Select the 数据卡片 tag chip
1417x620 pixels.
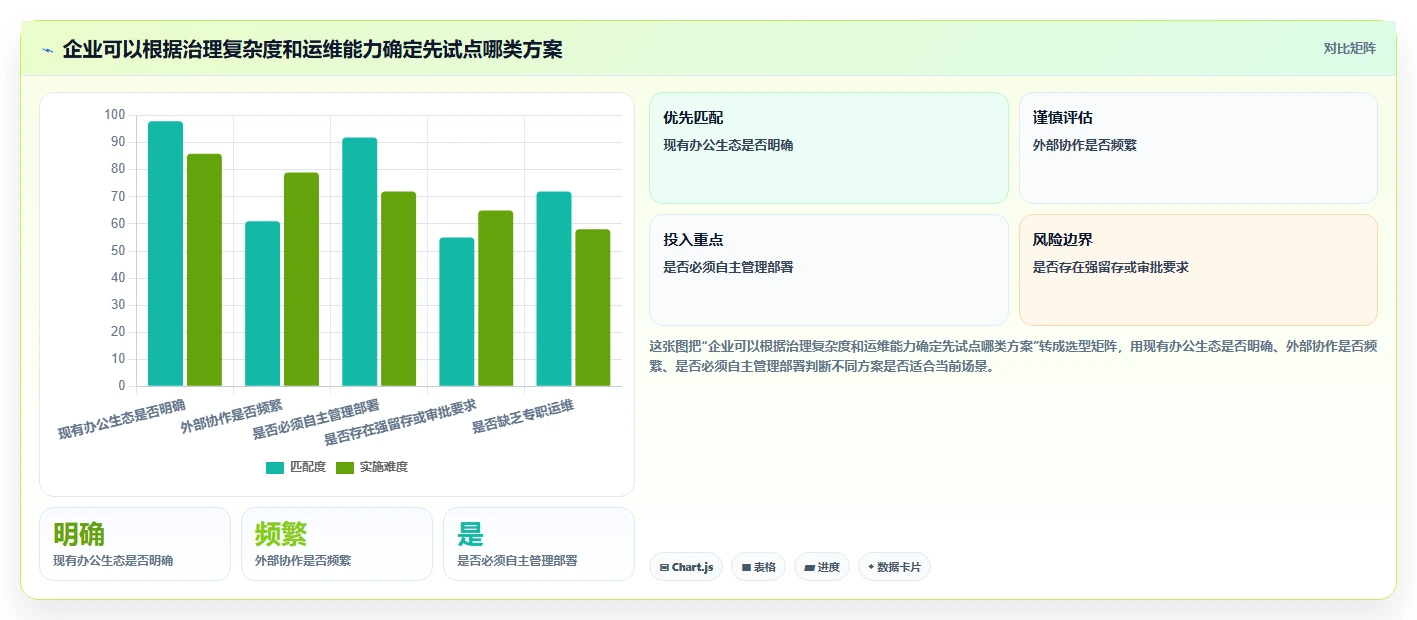coord(894,567)
